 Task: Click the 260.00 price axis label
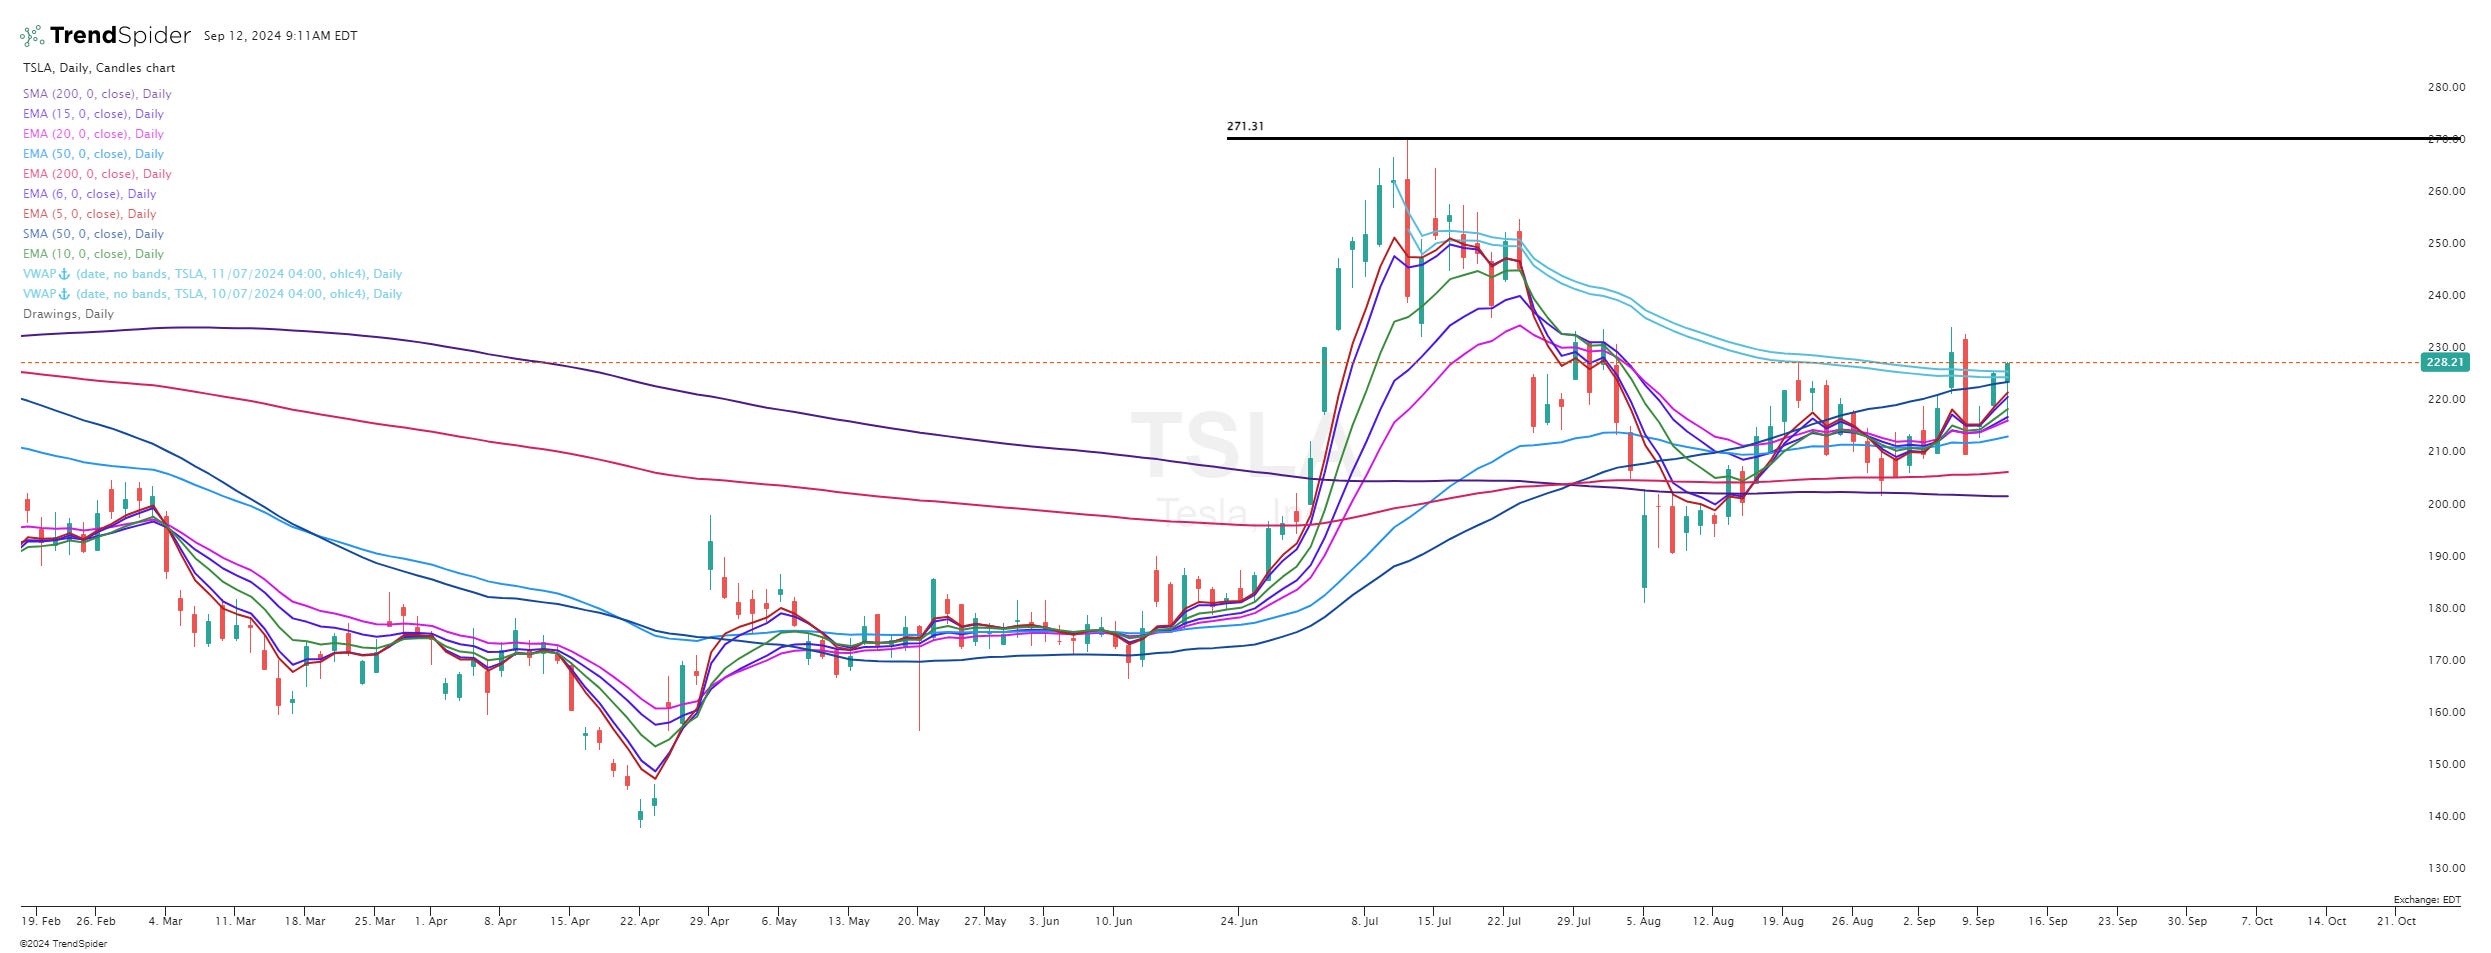point(2446,191)
